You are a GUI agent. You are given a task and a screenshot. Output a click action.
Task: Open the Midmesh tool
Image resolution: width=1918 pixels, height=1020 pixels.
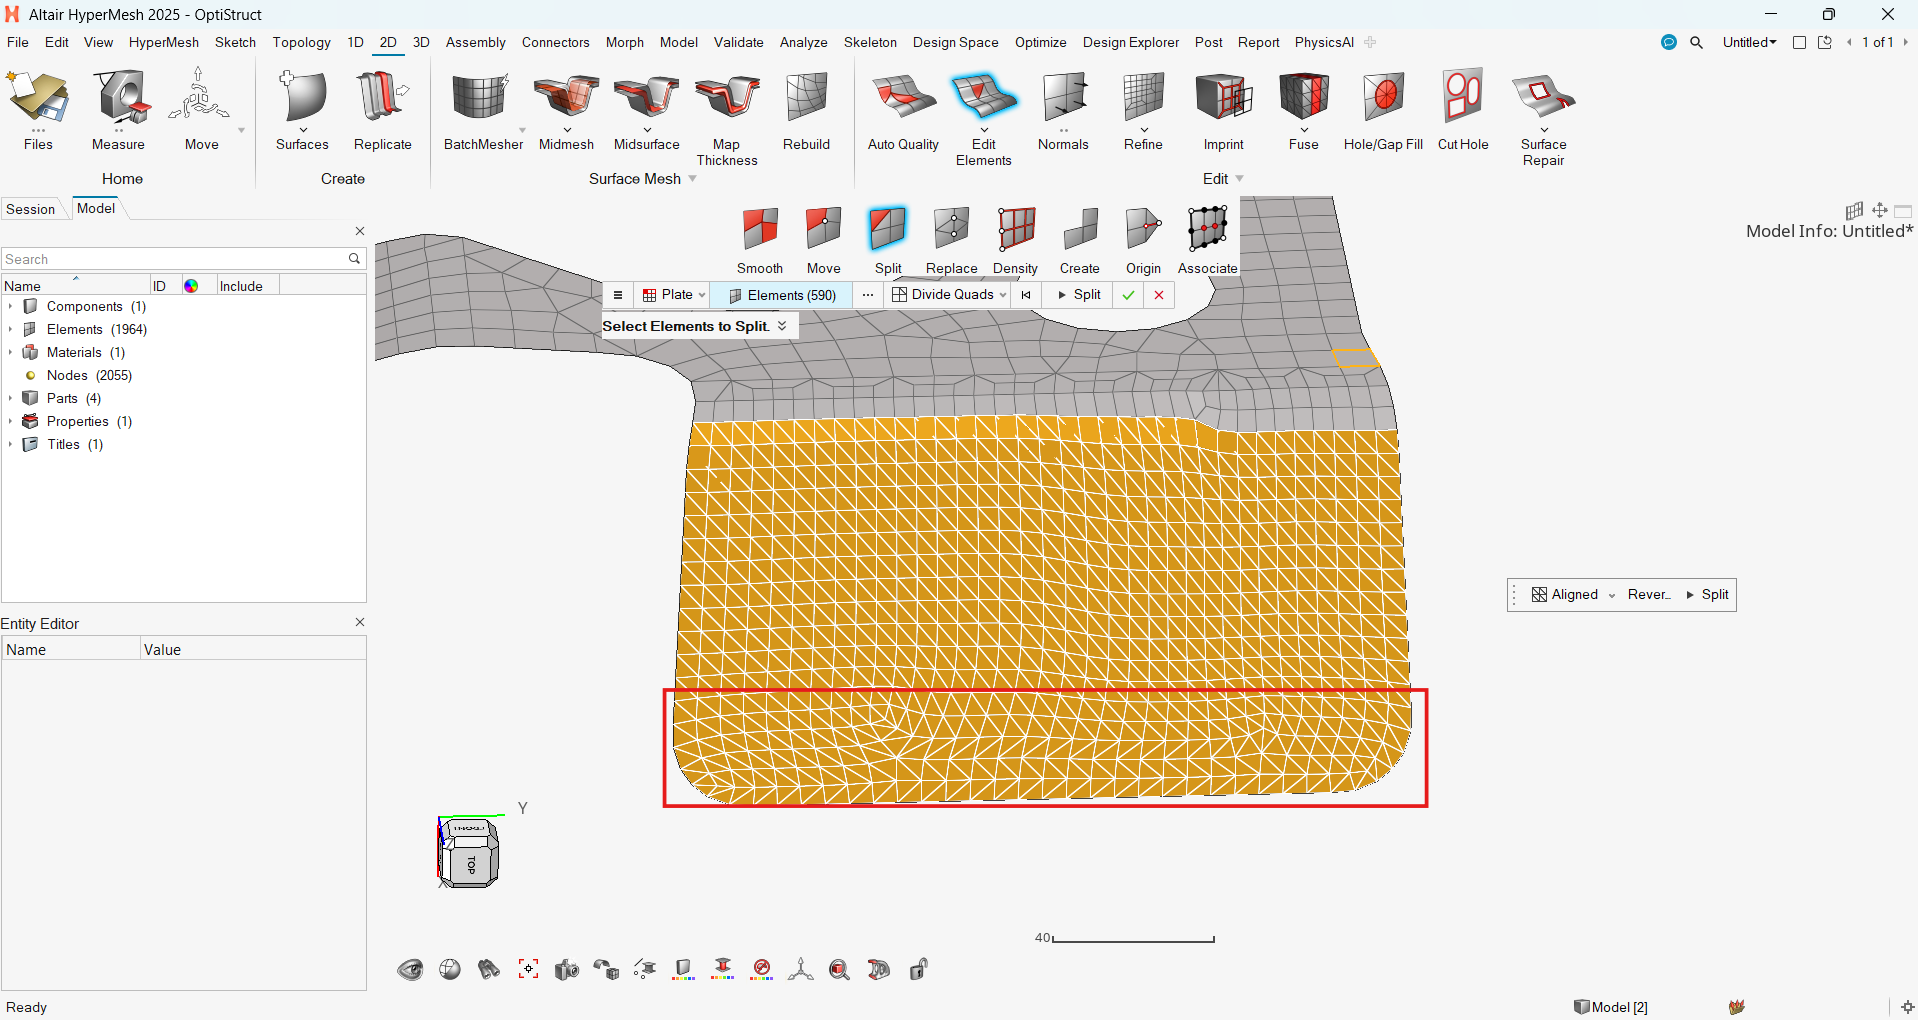566,110
